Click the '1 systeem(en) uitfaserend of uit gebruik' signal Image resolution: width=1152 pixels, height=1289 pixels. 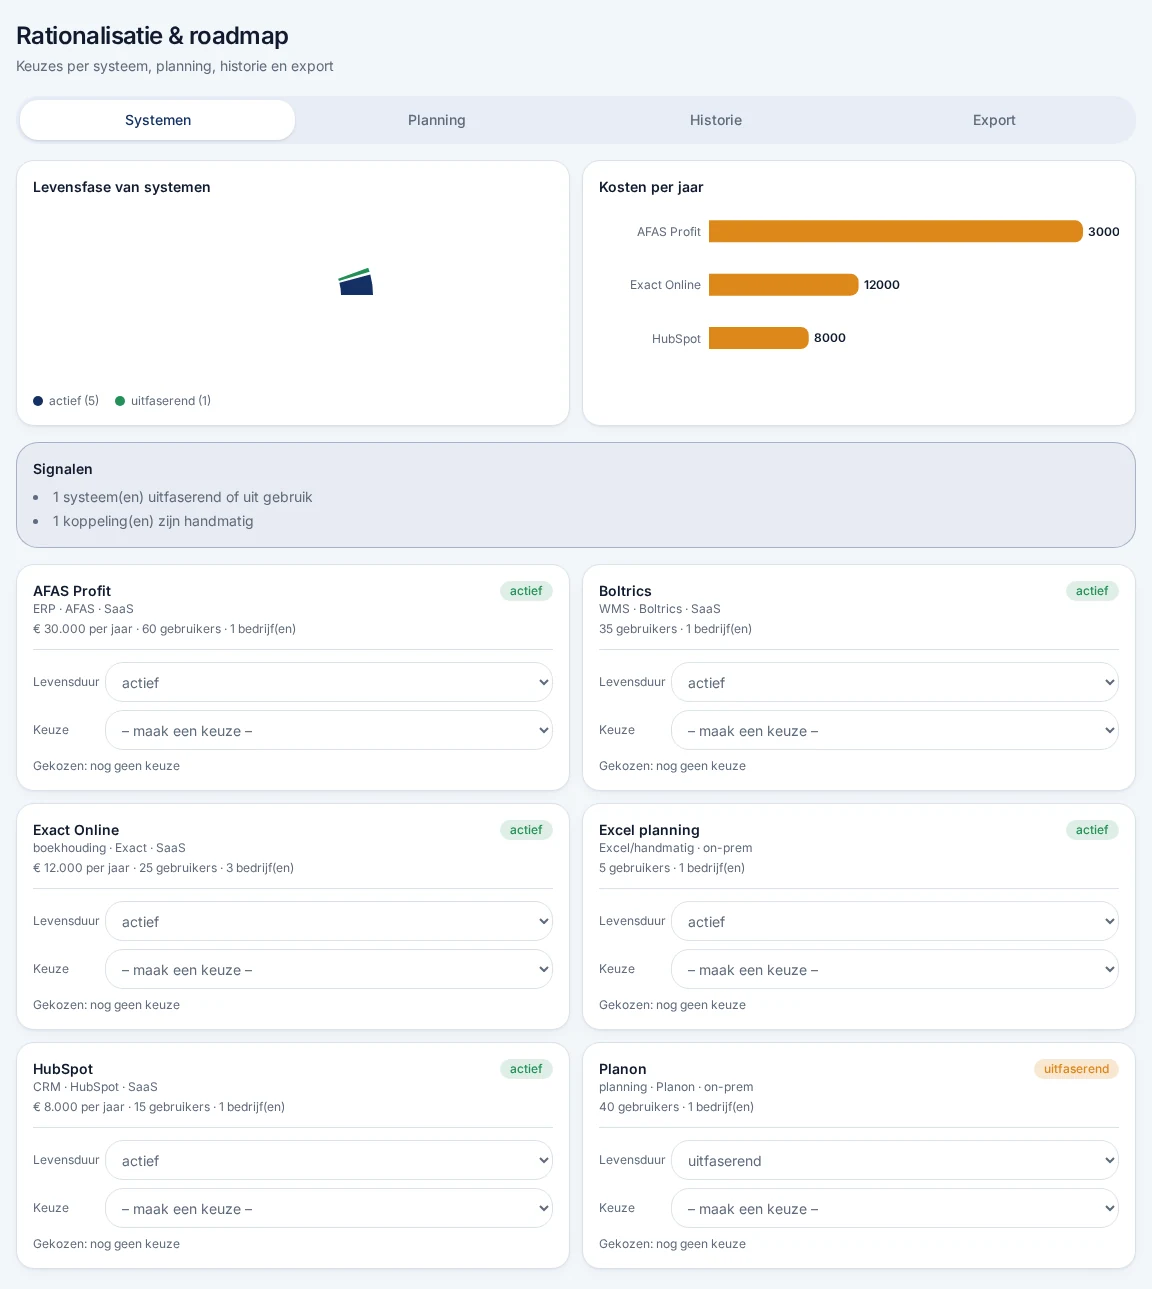183,497
